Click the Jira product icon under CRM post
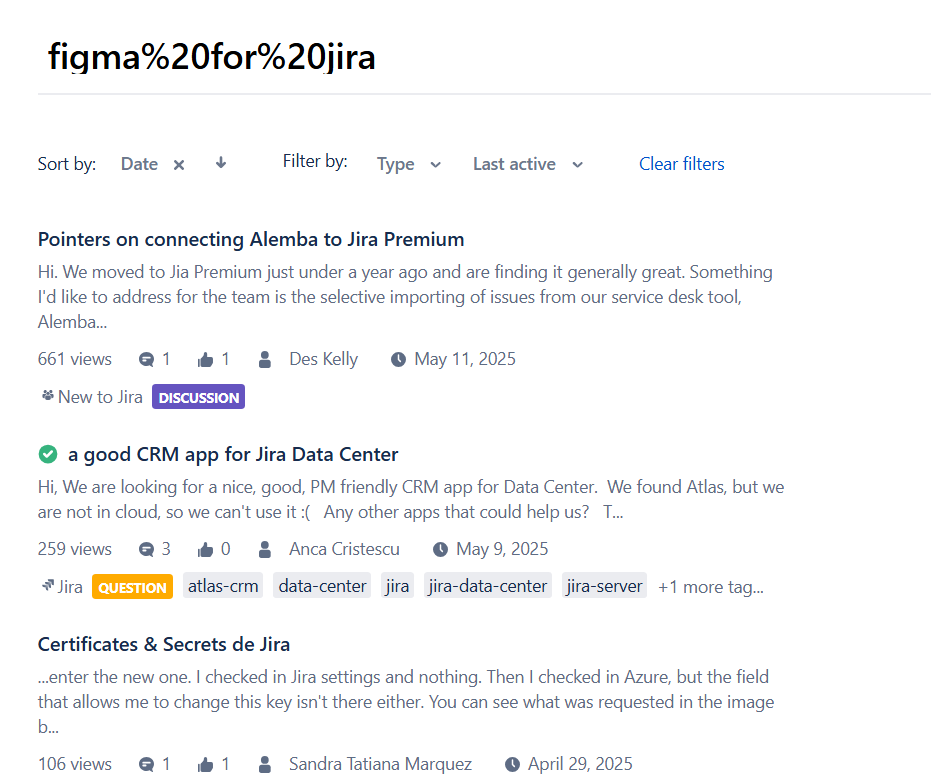 [48, 586]
